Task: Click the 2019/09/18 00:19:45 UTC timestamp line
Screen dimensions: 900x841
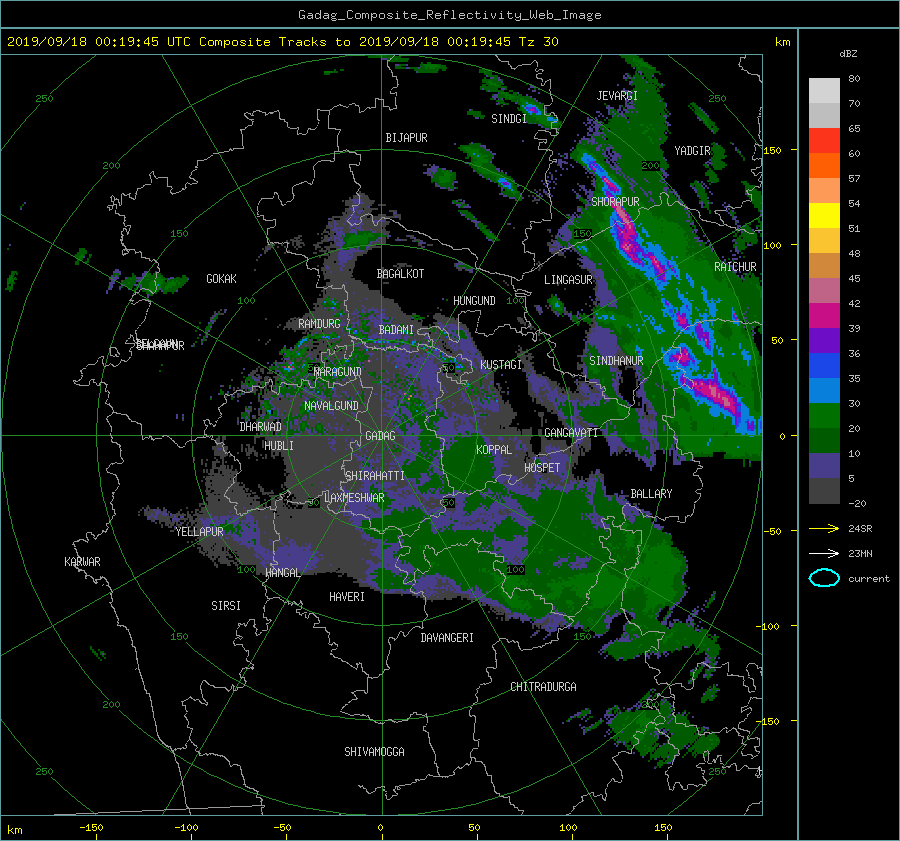Action: (282, 41)
